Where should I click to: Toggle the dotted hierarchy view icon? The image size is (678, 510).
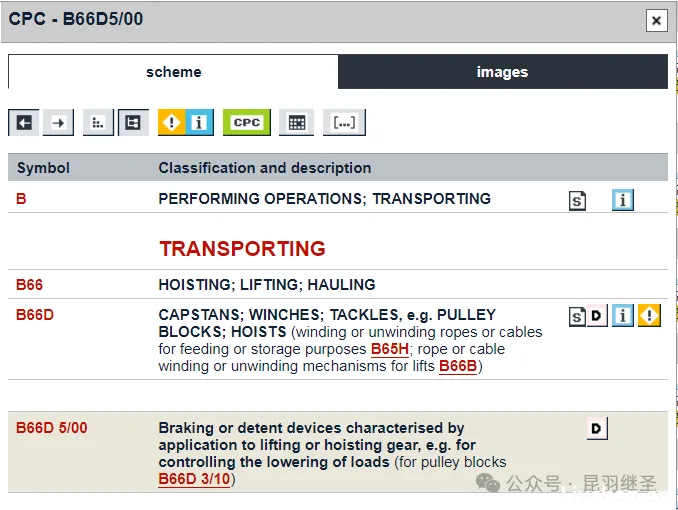tap(98, 122)
